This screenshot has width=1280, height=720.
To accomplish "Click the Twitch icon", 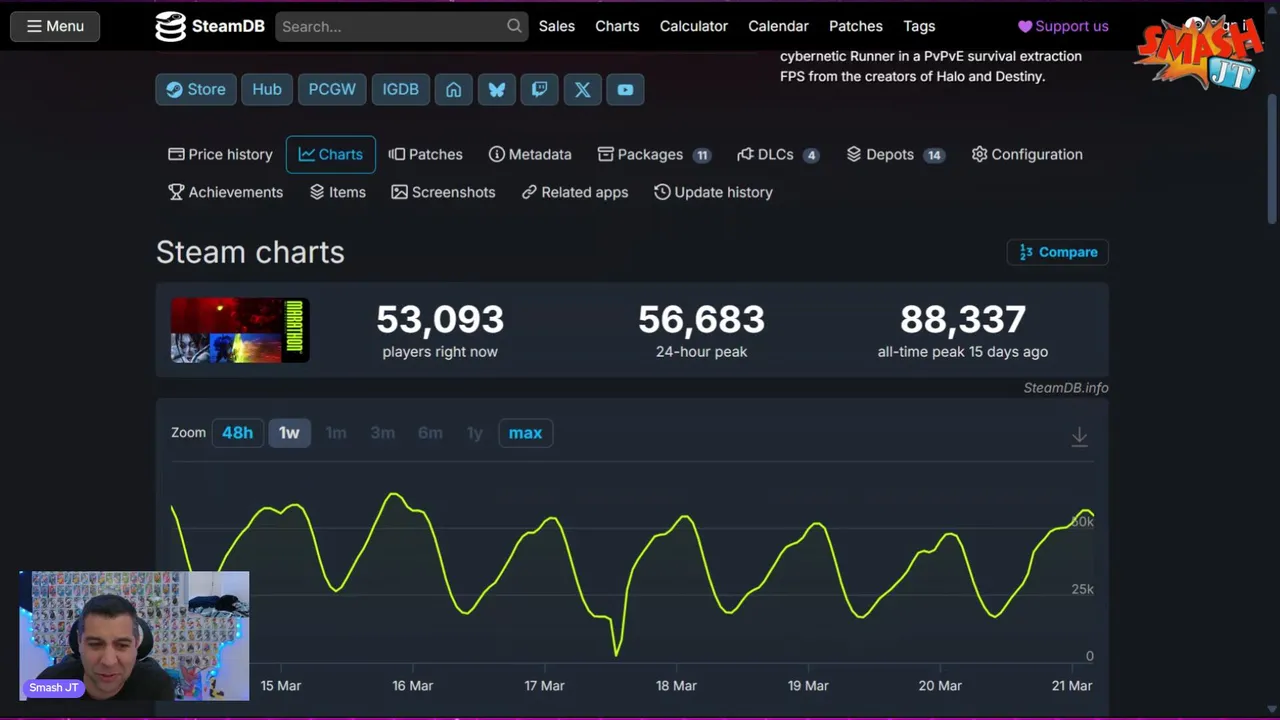I will click(540, 89).
